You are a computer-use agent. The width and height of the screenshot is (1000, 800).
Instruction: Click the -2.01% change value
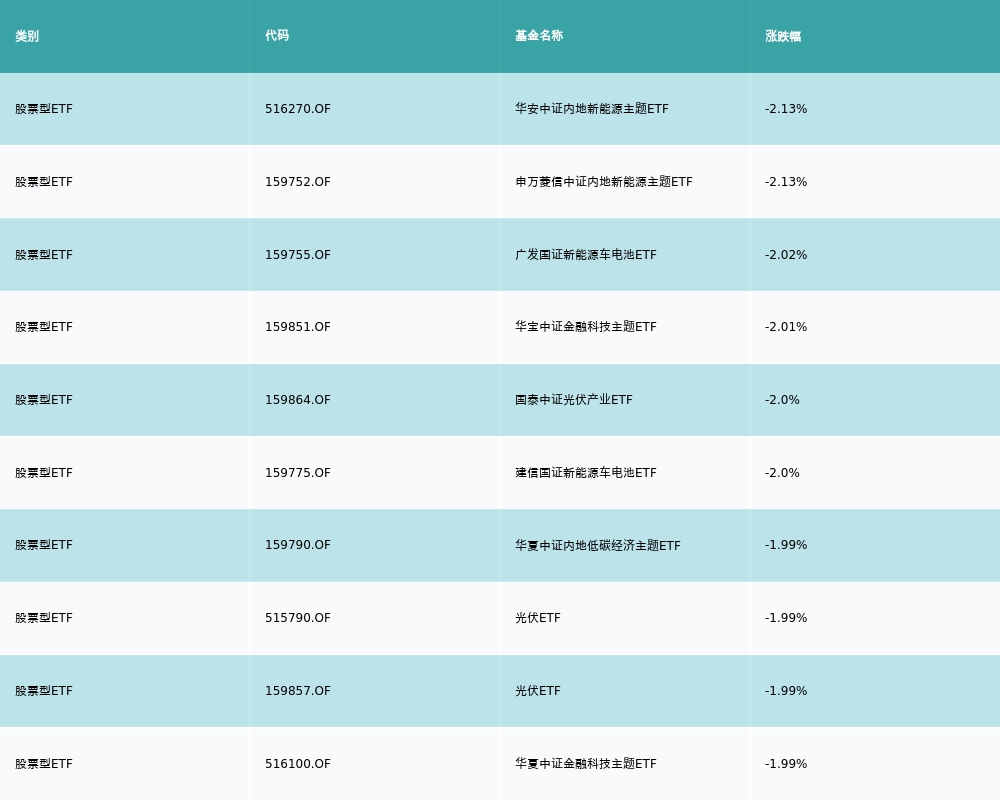click(x=786, y=327)
